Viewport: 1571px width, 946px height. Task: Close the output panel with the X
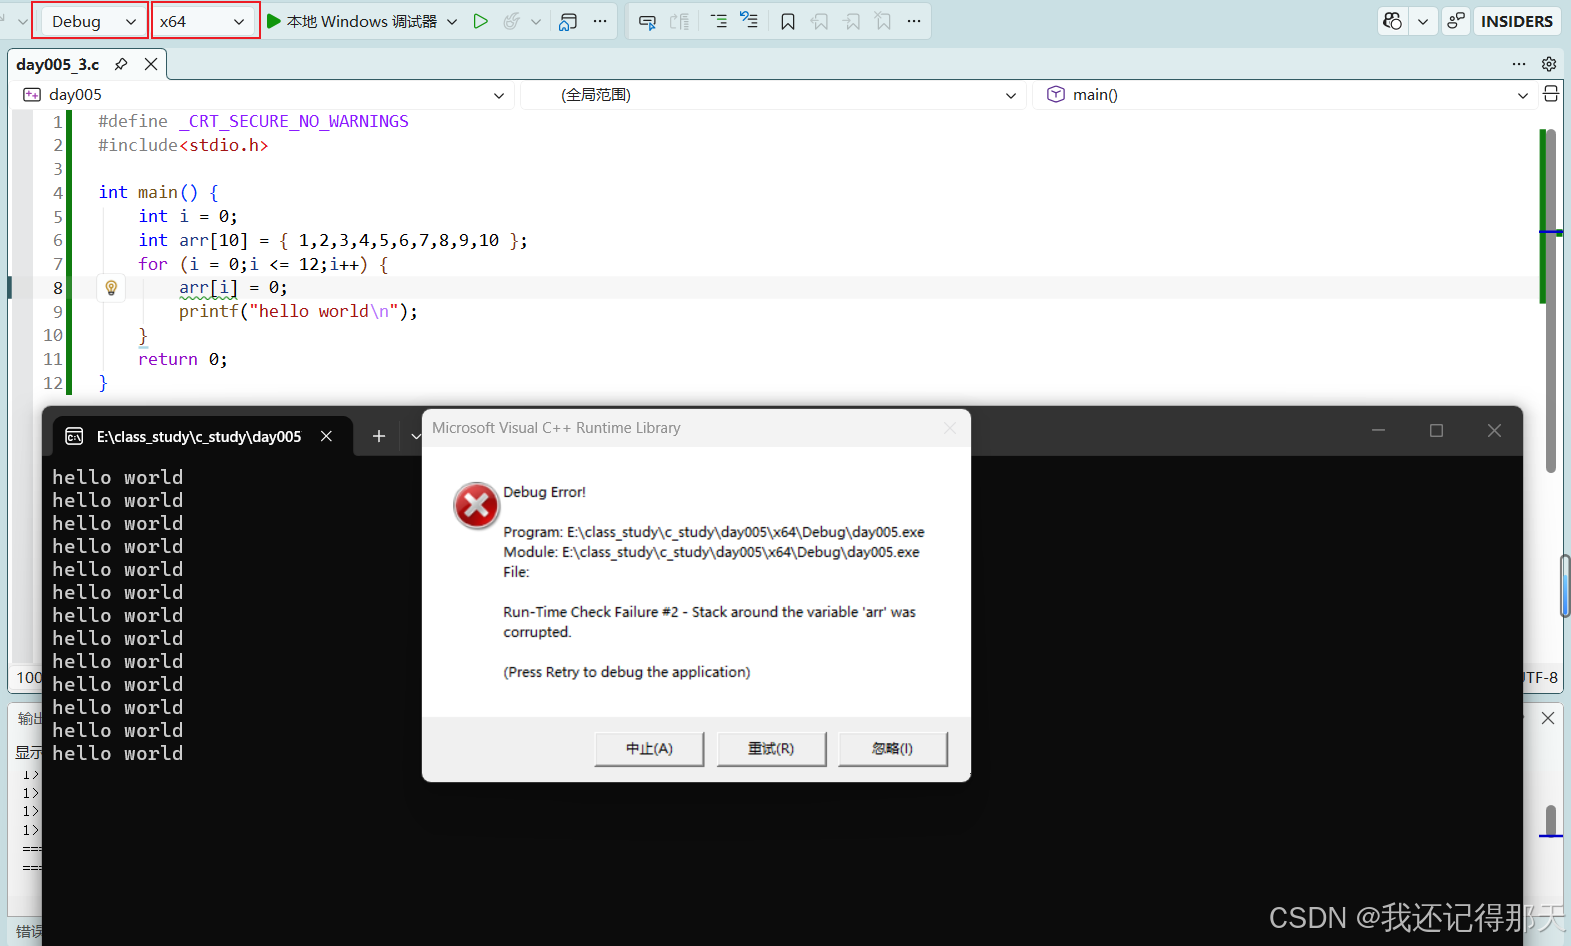(1548, 718)
